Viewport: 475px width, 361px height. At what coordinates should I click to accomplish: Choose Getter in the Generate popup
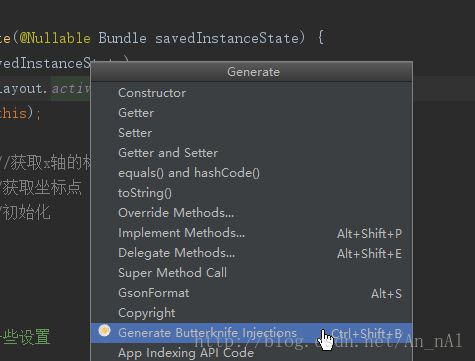252,113
